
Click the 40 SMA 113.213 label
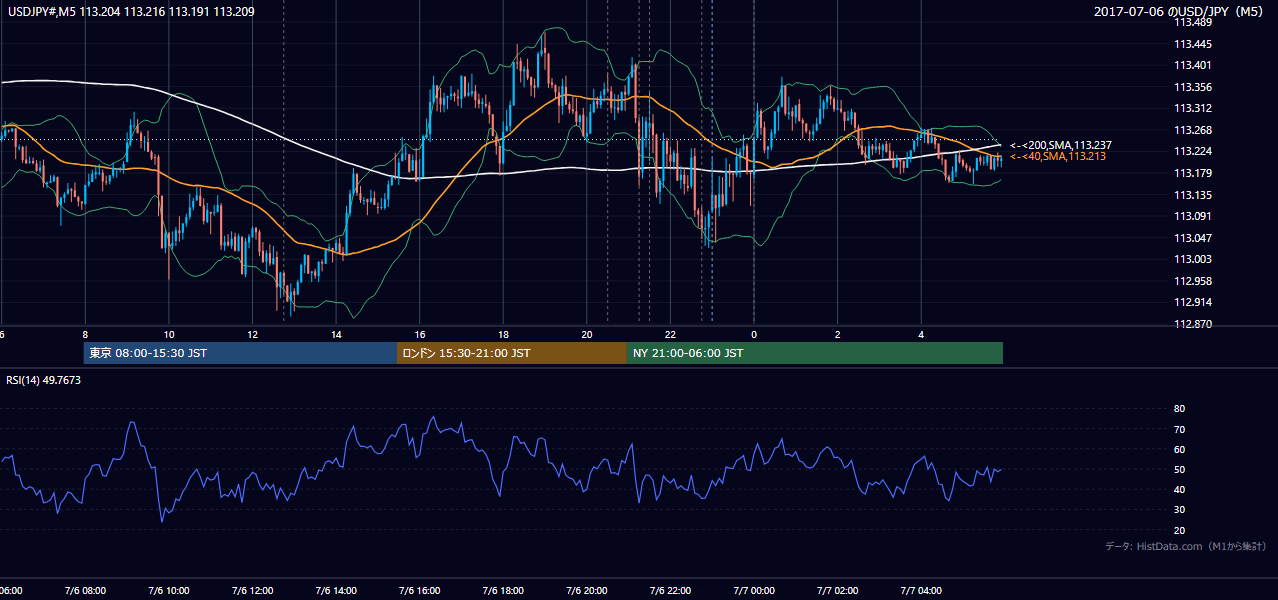1058,156
